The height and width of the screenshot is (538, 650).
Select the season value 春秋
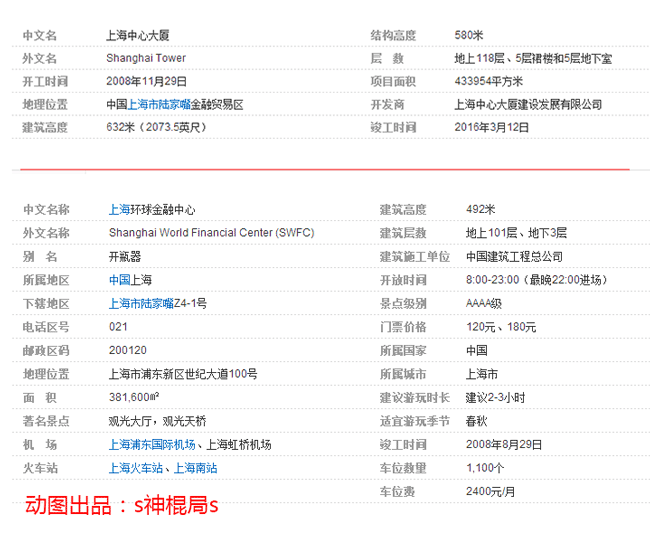476,421
